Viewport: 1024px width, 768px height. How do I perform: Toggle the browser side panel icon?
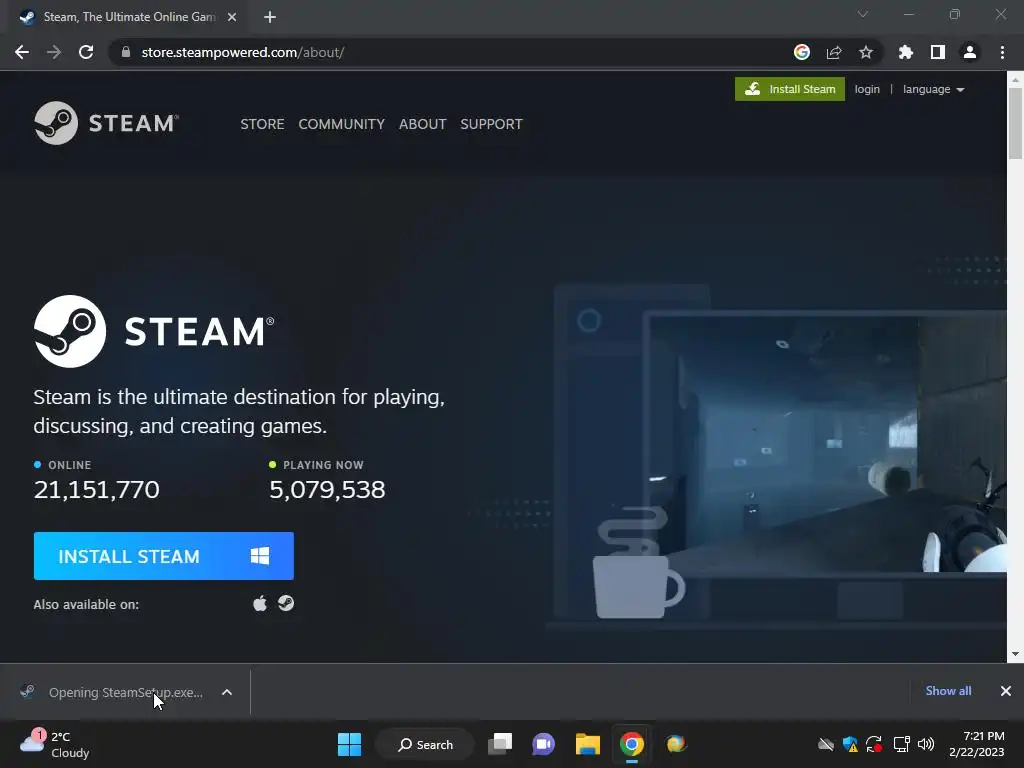pyautogui.click(x=938, y=52)
